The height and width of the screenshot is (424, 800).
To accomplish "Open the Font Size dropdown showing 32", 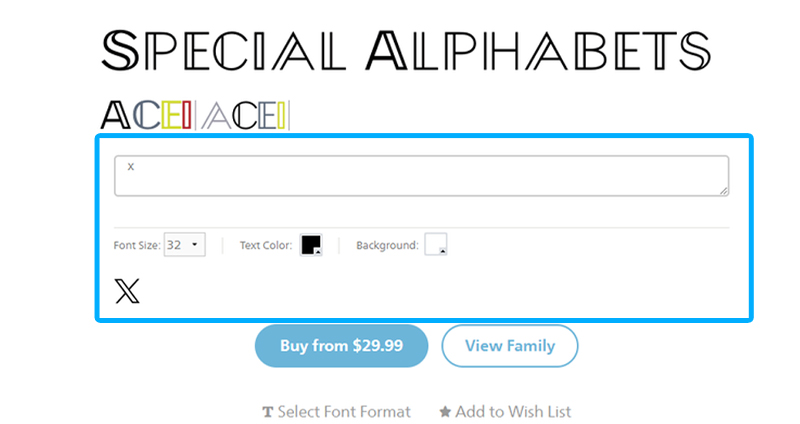I will 185,245.
